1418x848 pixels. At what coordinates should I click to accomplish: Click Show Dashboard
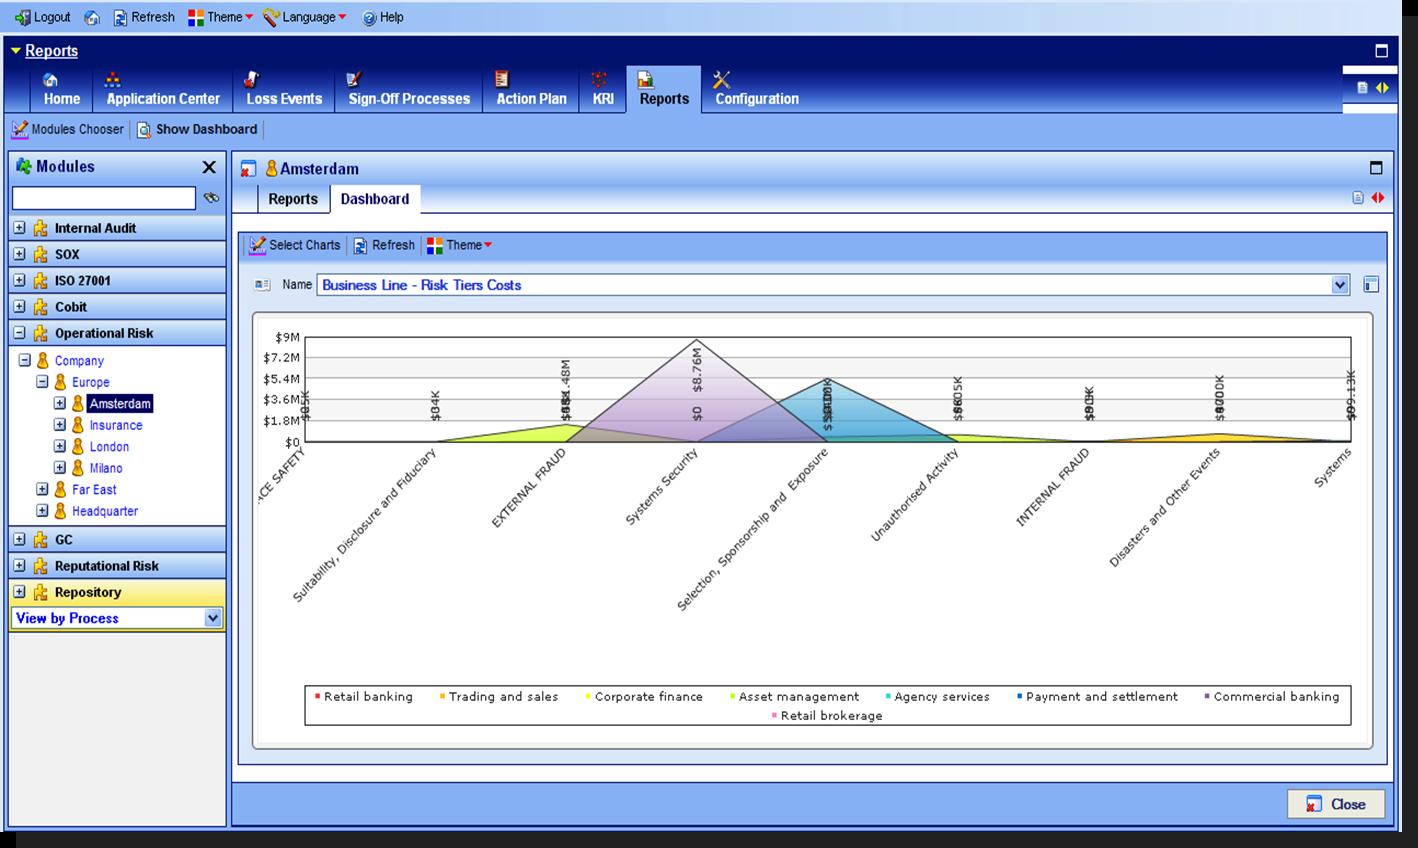(197, 129)
